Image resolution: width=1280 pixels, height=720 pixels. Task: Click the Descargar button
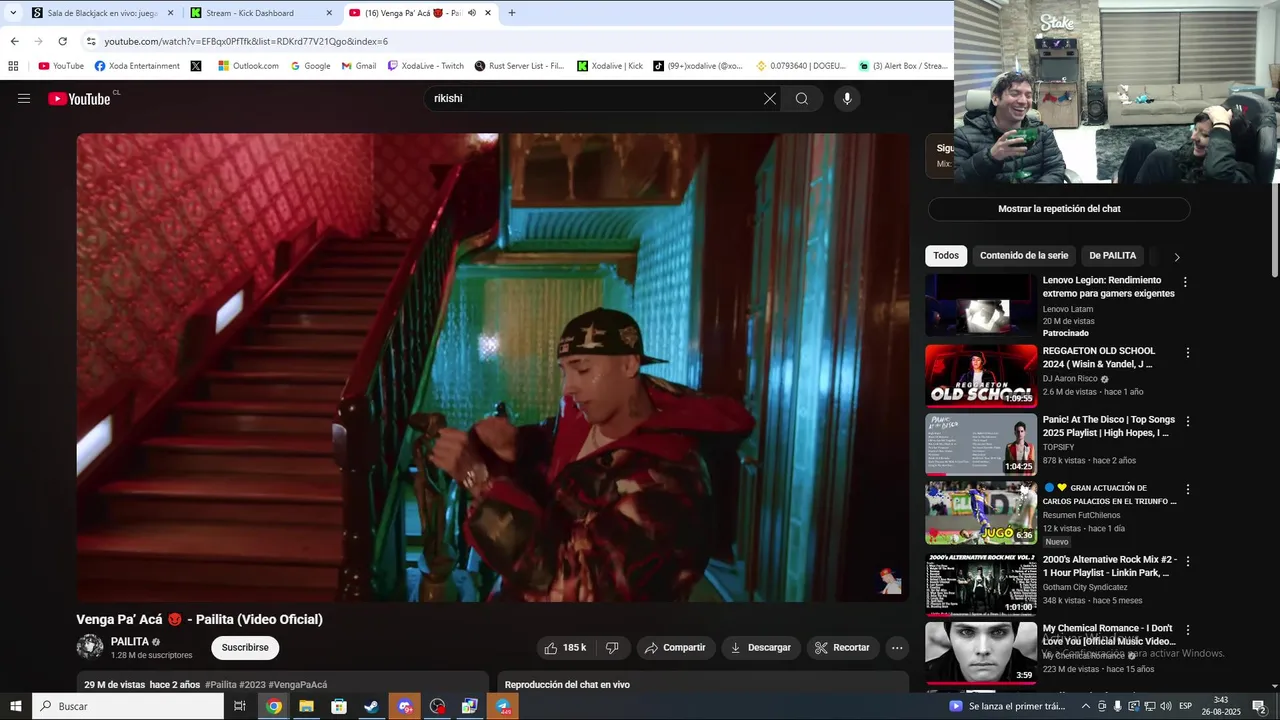point(761,647)
